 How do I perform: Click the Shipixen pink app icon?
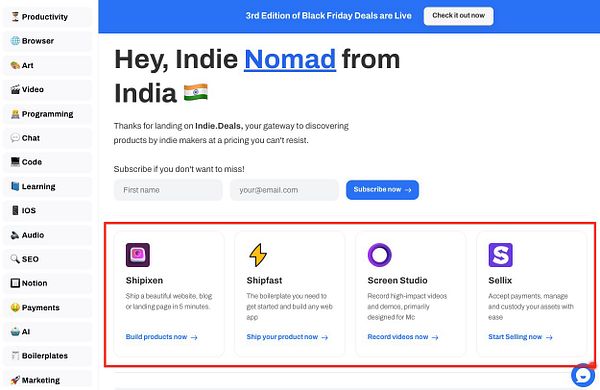pos(138,255)
